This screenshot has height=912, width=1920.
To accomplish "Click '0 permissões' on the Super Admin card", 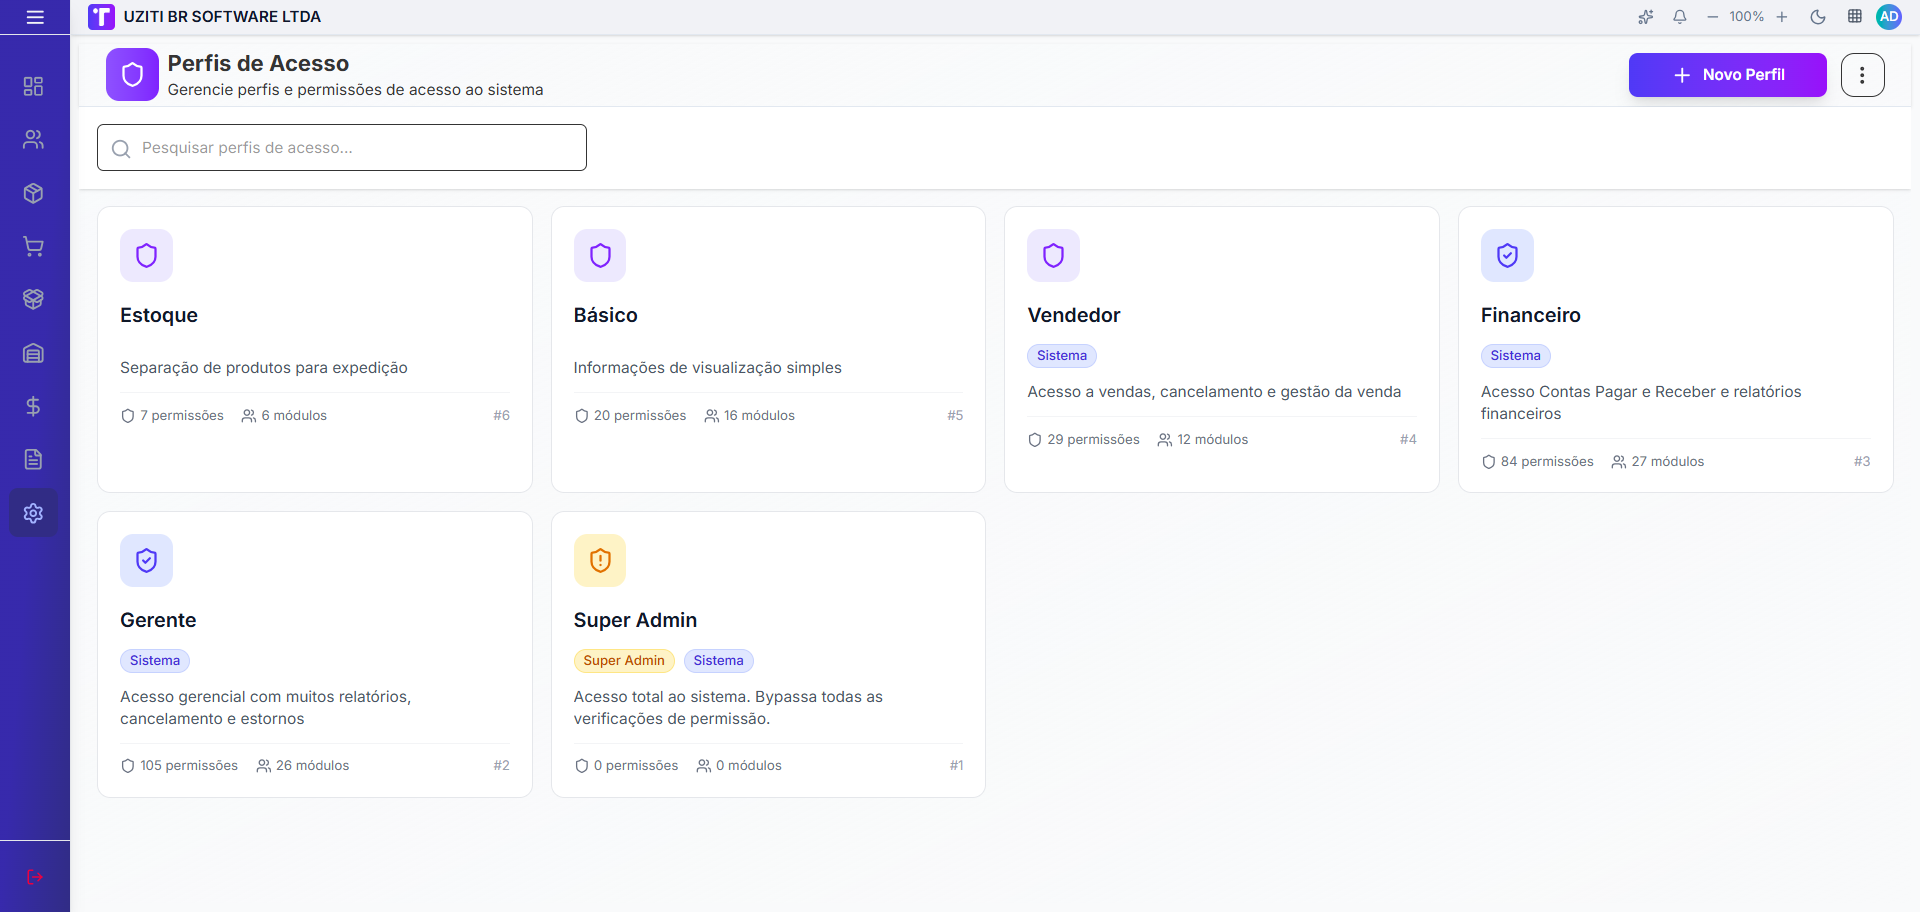I will [626, 766].
